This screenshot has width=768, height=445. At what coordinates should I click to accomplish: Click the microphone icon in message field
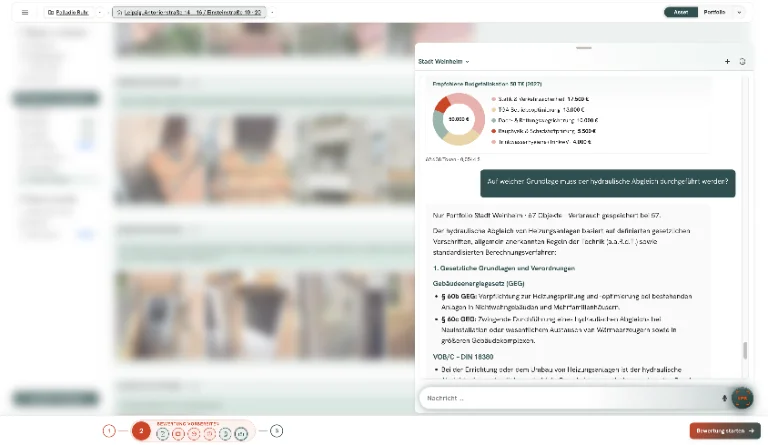[724, 398]
